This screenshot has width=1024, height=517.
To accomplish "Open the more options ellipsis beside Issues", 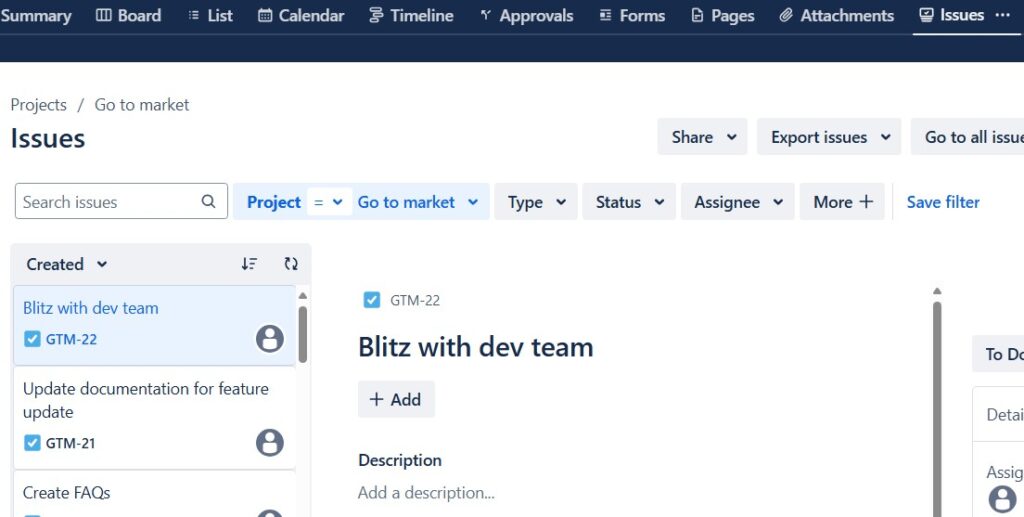I will point(1002,15).
